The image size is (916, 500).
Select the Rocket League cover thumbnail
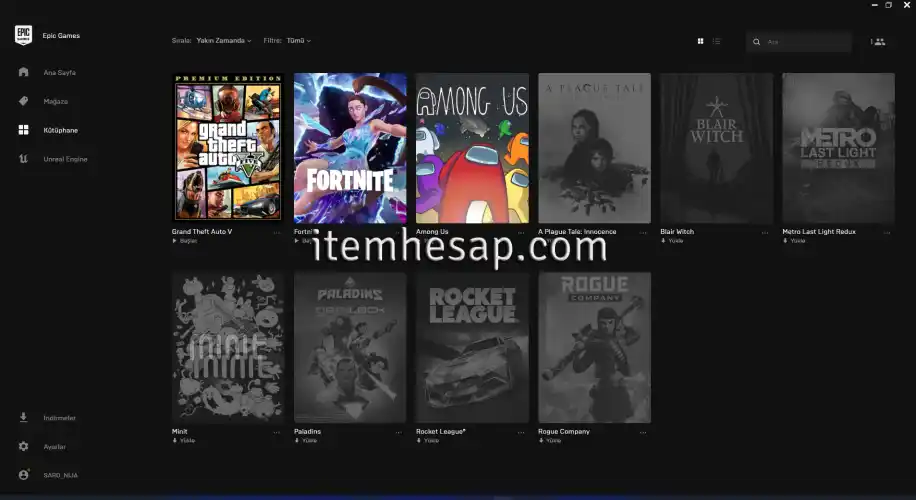[472, 347]
